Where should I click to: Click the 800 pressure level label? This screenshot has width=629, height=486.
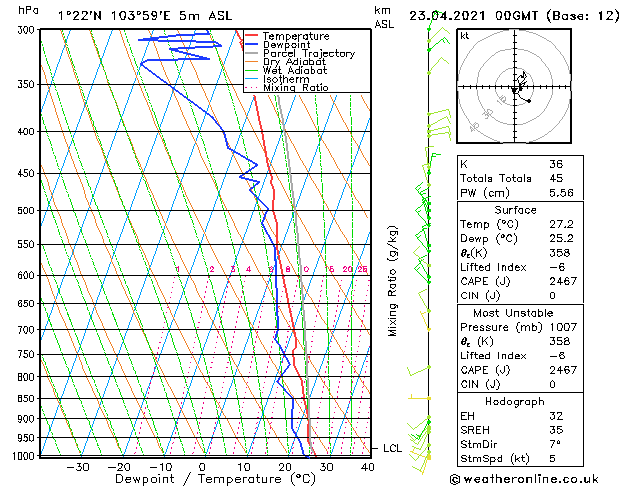click(28, 377)
